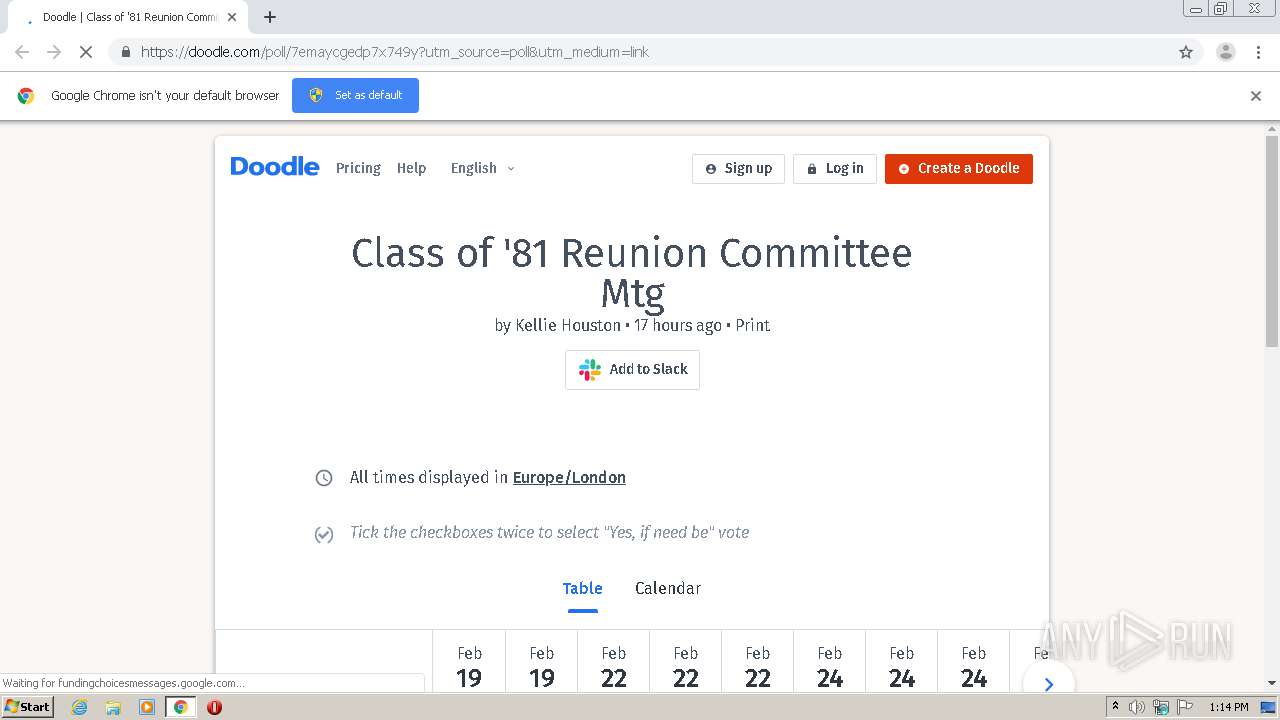Show hidden system tray icons
Screen dimensions: 1280x720
(1115, 707)
